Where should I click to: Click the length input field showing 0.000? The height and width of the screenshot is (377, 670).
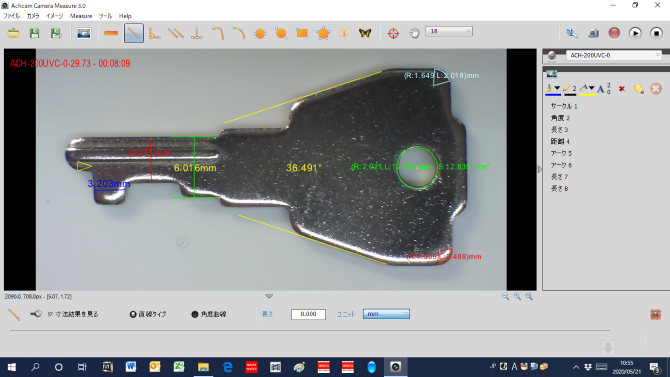point(308,314)
